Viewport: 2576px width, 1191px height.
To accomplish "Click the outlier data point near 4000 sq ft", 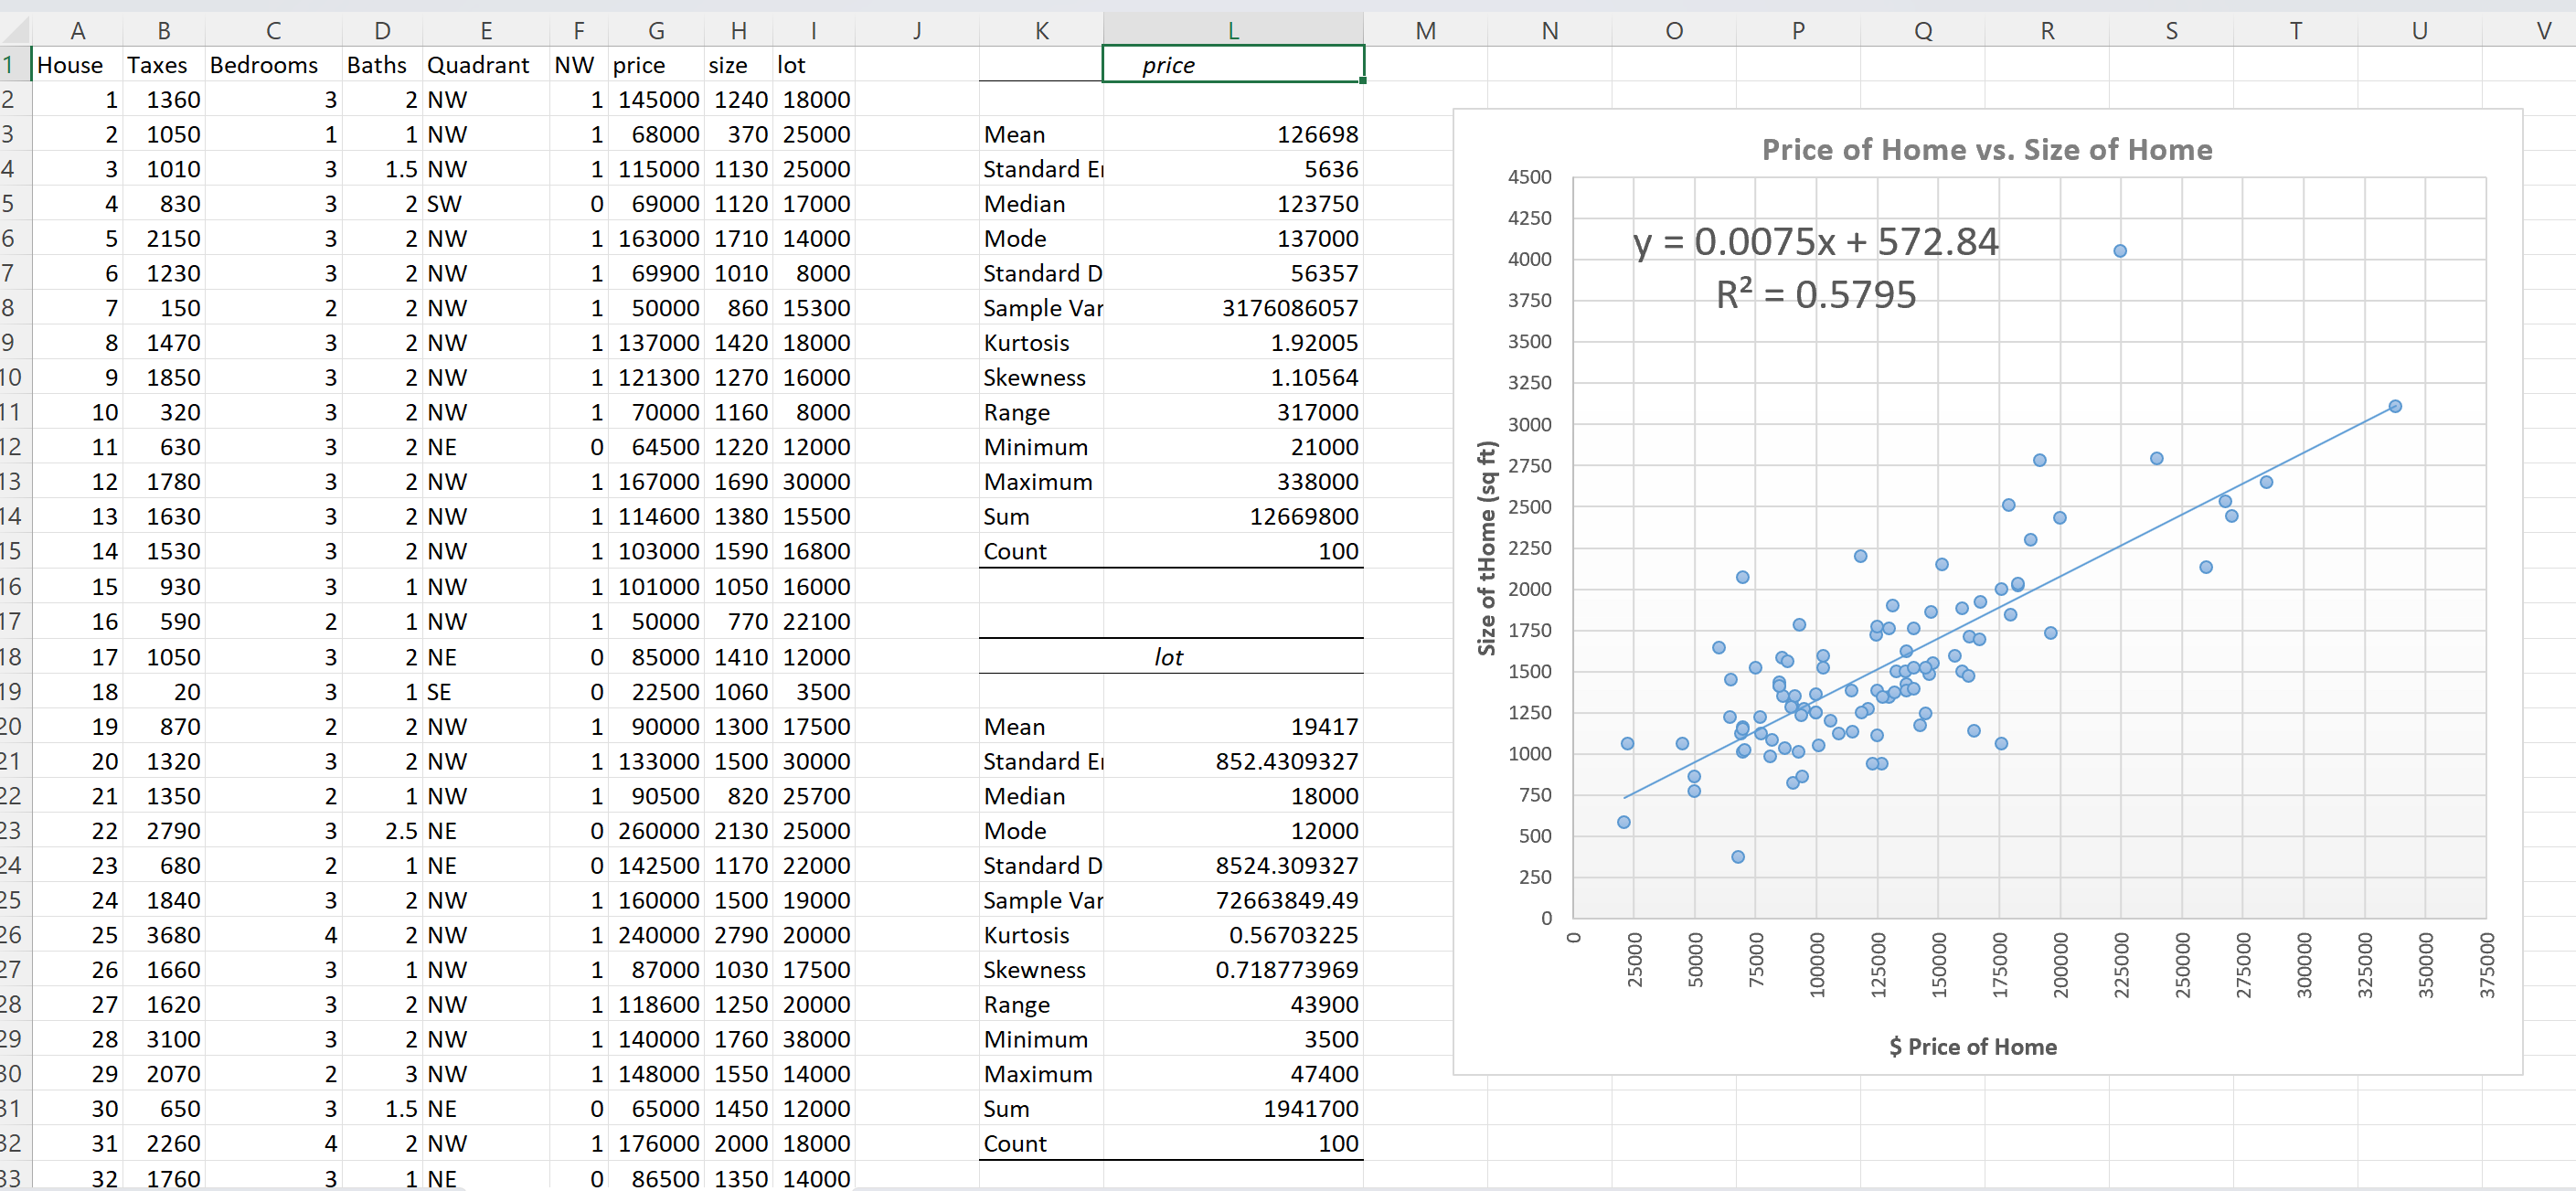I will tap(2120, 251).
